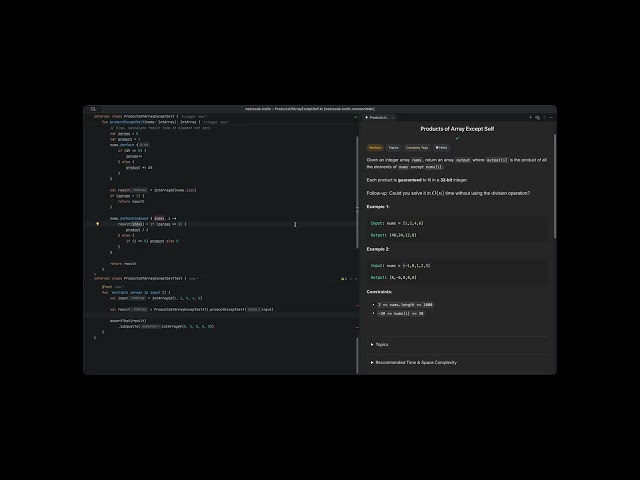
Task: Expand the Recommended Time & Space Complexity section
Action: point(413,362)
